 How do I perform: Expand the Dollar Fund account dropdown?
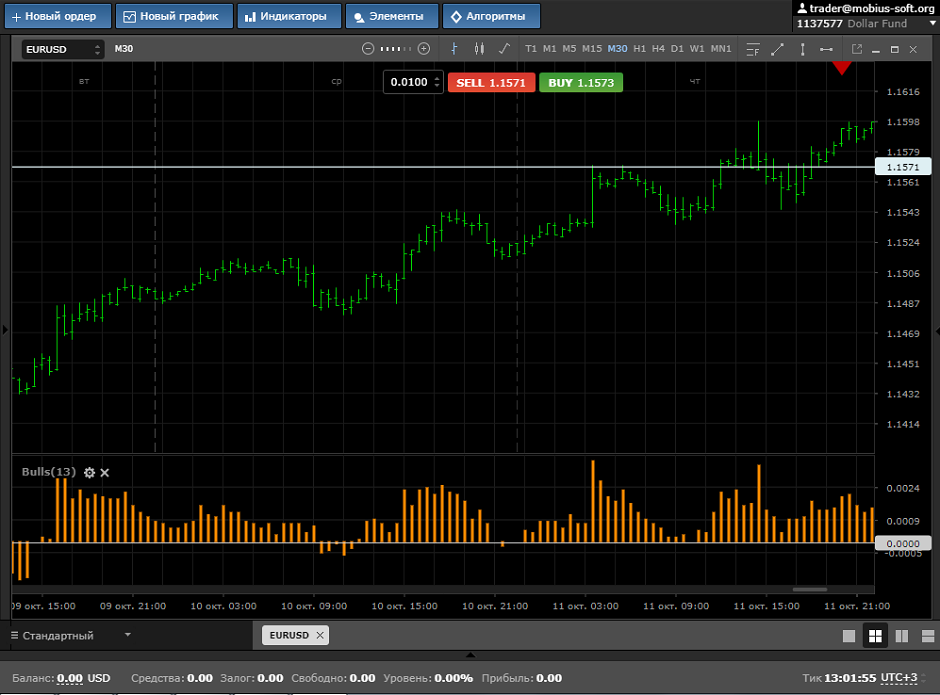click(x=932, y=23)
